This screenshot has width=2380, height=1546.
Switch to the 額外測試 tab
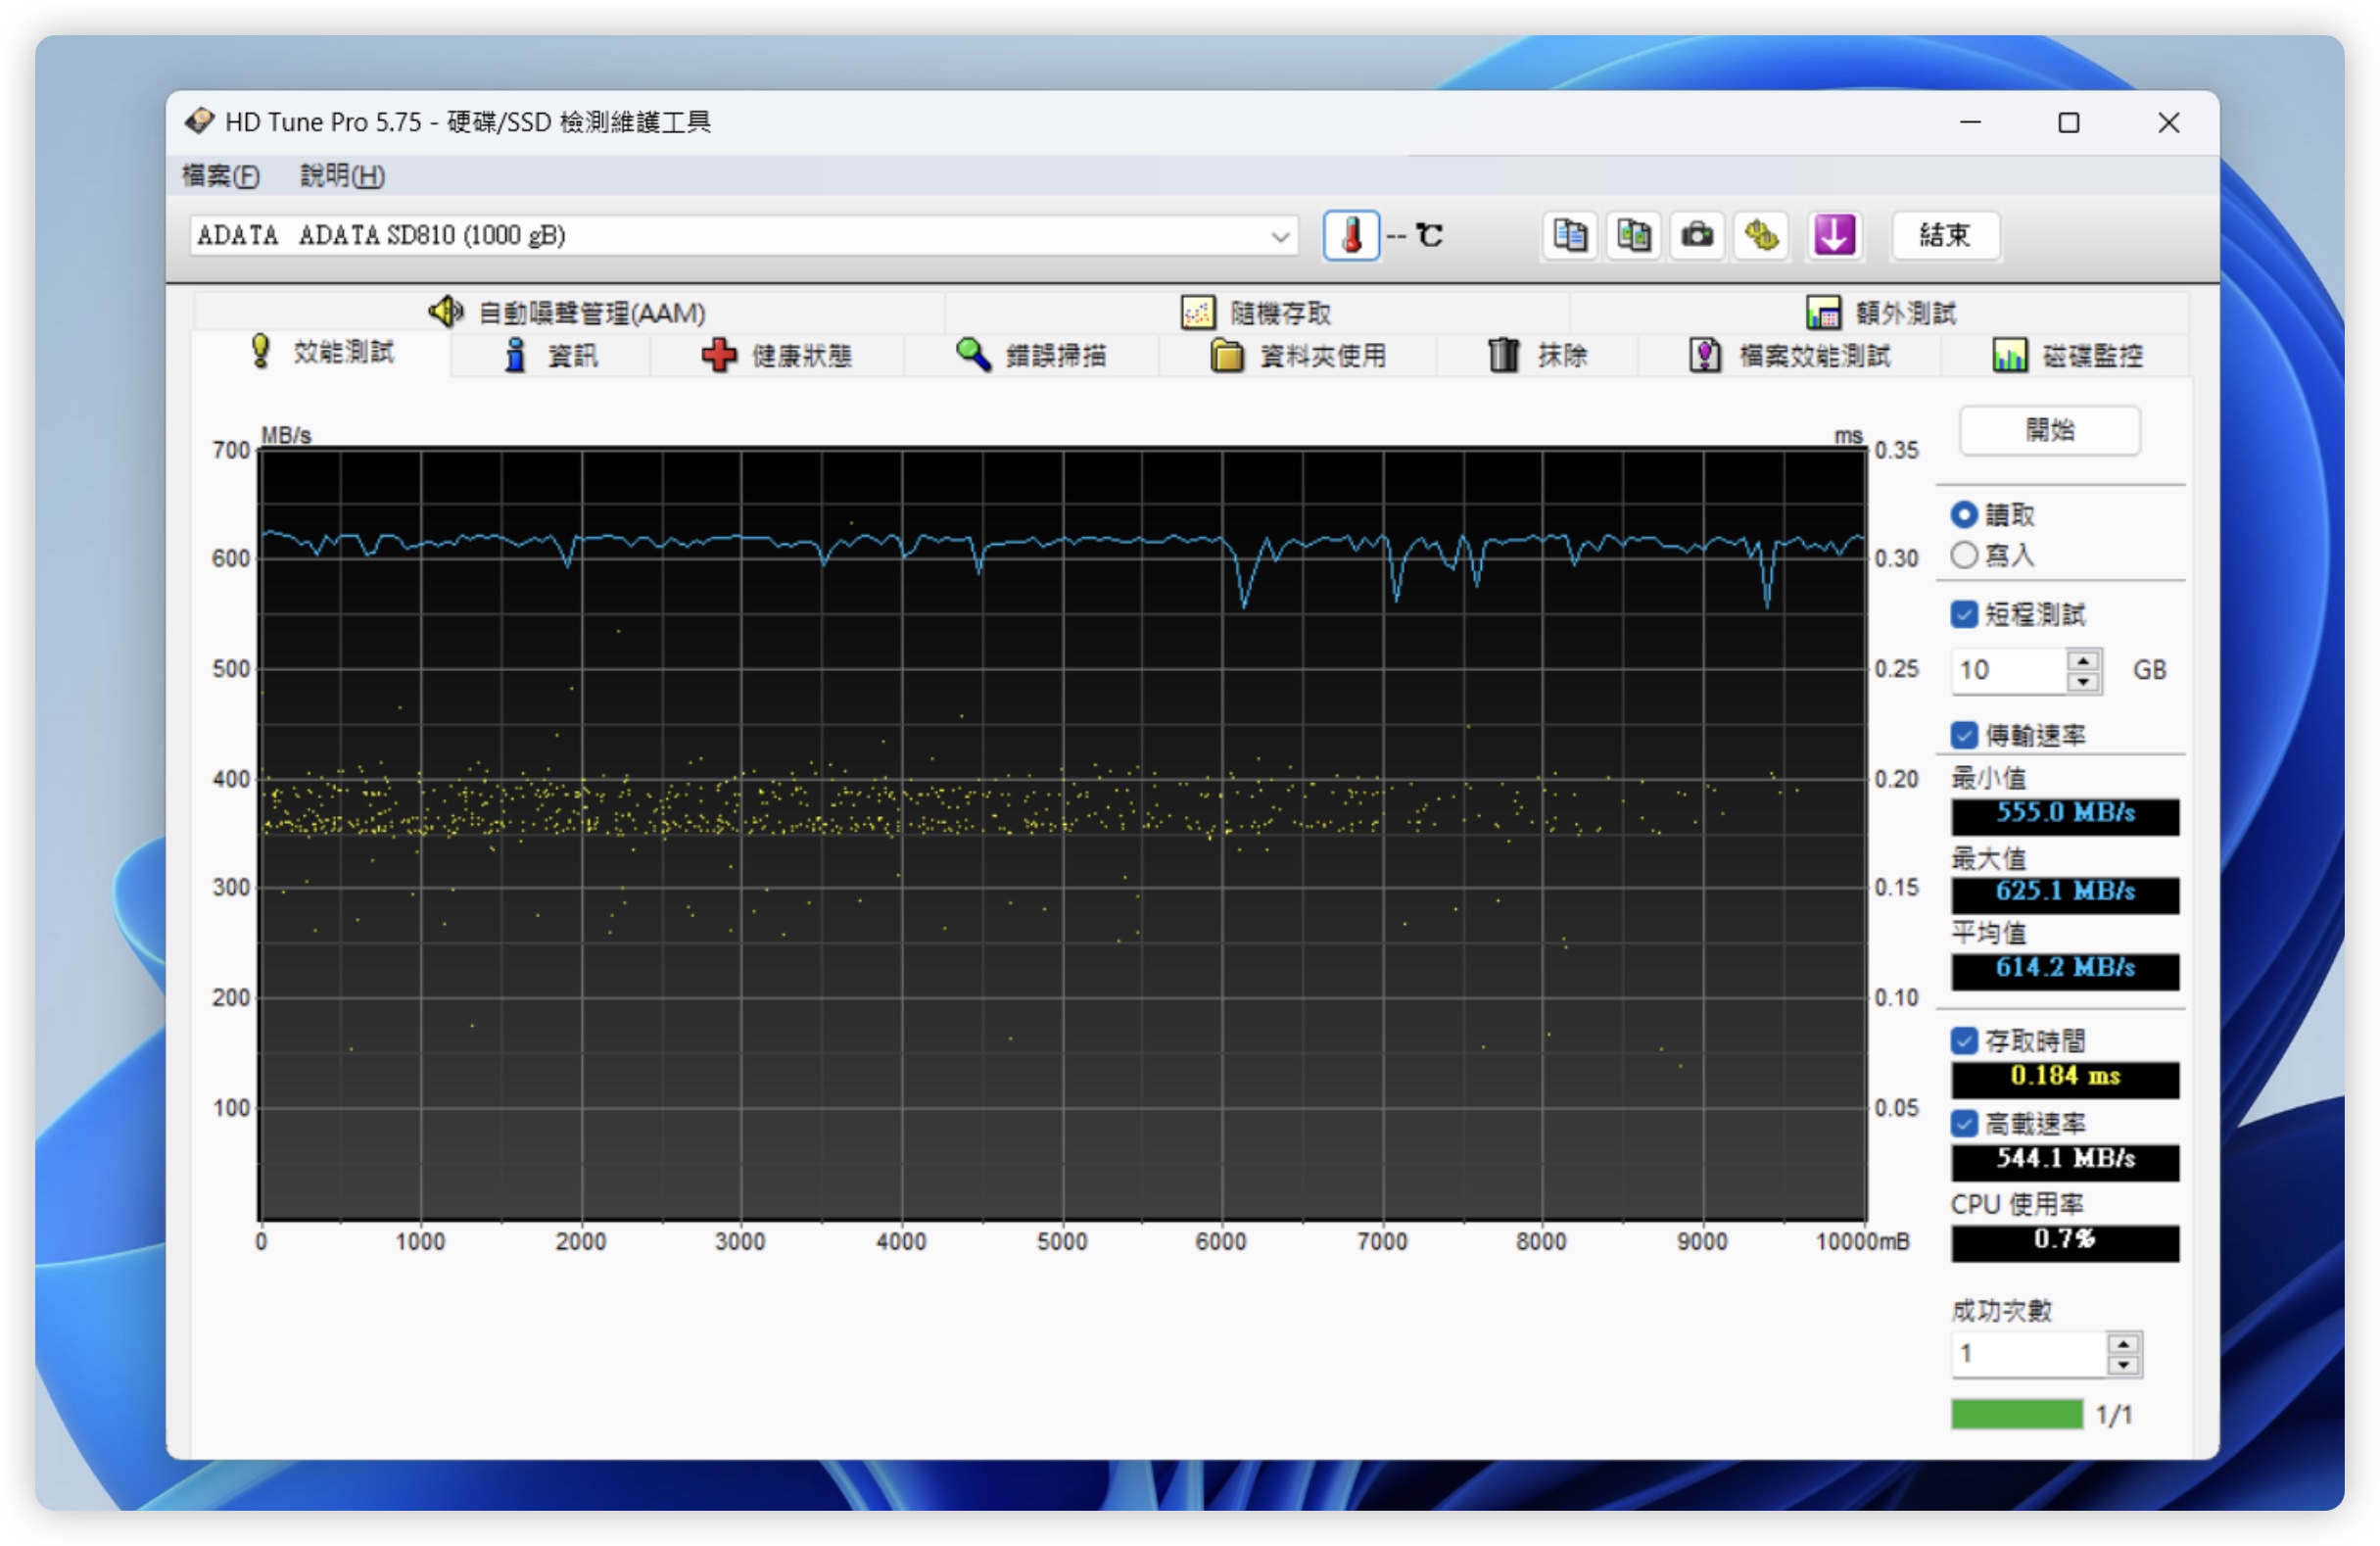(1880, 313)
